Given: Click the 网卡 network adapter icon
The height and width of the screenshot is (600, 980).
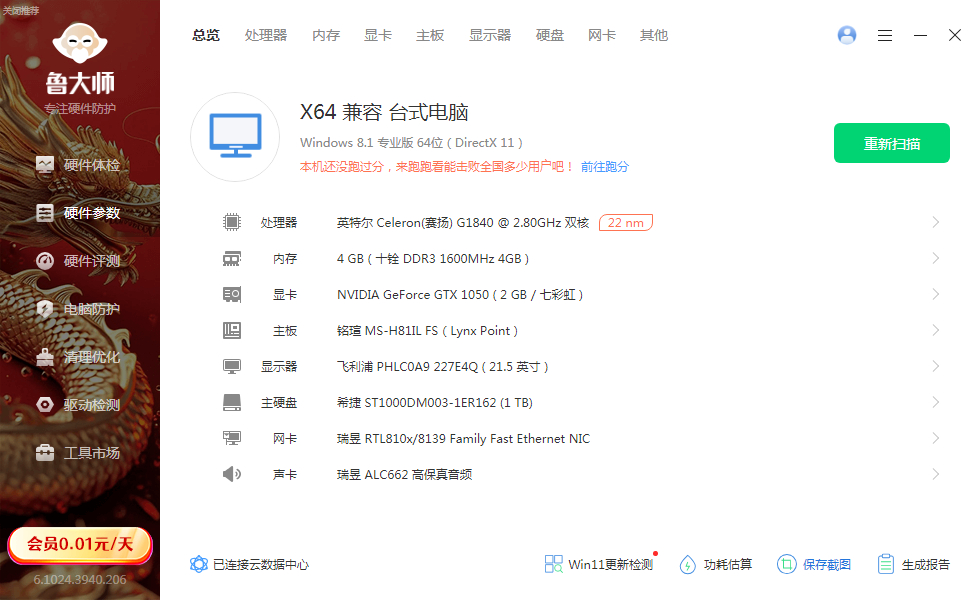Looking at the screenshot, I should pyautogui.click(x=232, y=438).
